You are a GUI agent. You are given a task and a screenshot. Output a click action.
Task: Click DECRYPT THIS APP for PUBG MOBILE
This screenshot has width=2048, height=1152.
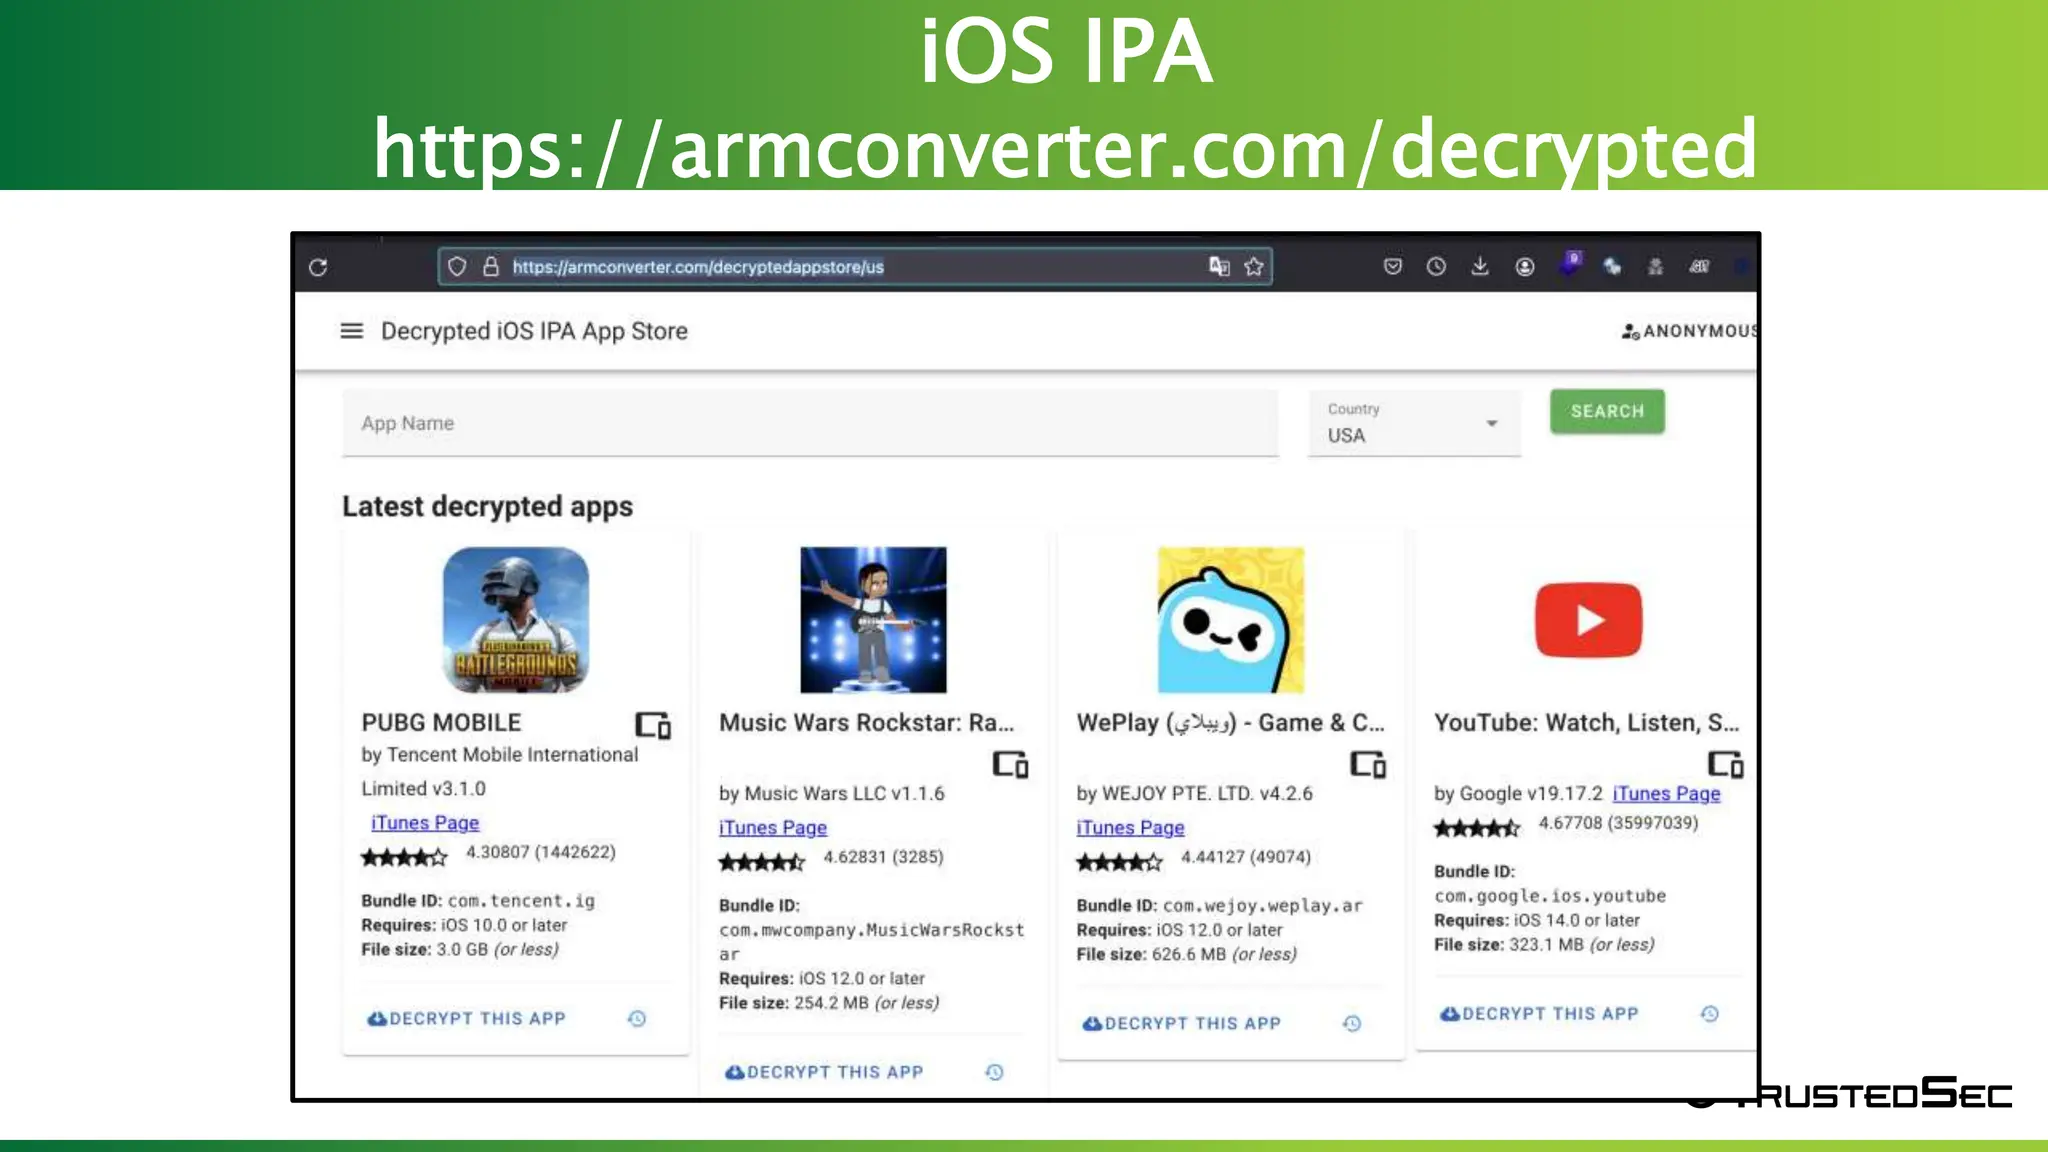coord(467,1019)
